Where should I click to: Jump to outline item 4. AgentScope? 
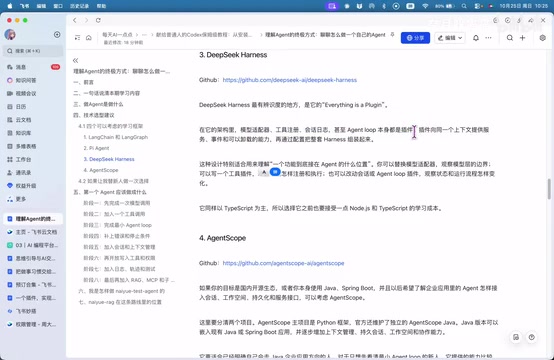click(101, 170)
